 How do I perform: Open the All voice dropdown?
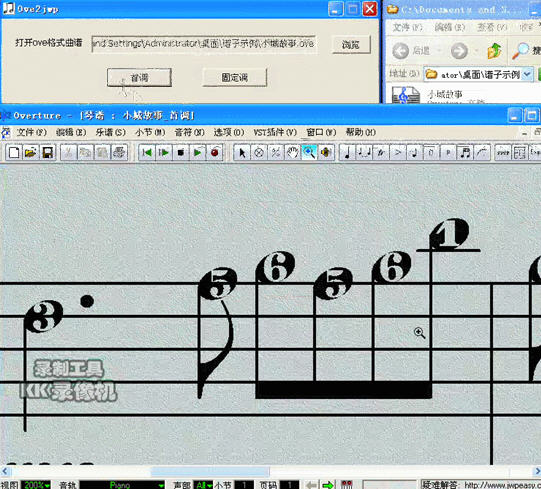point(203,485)
